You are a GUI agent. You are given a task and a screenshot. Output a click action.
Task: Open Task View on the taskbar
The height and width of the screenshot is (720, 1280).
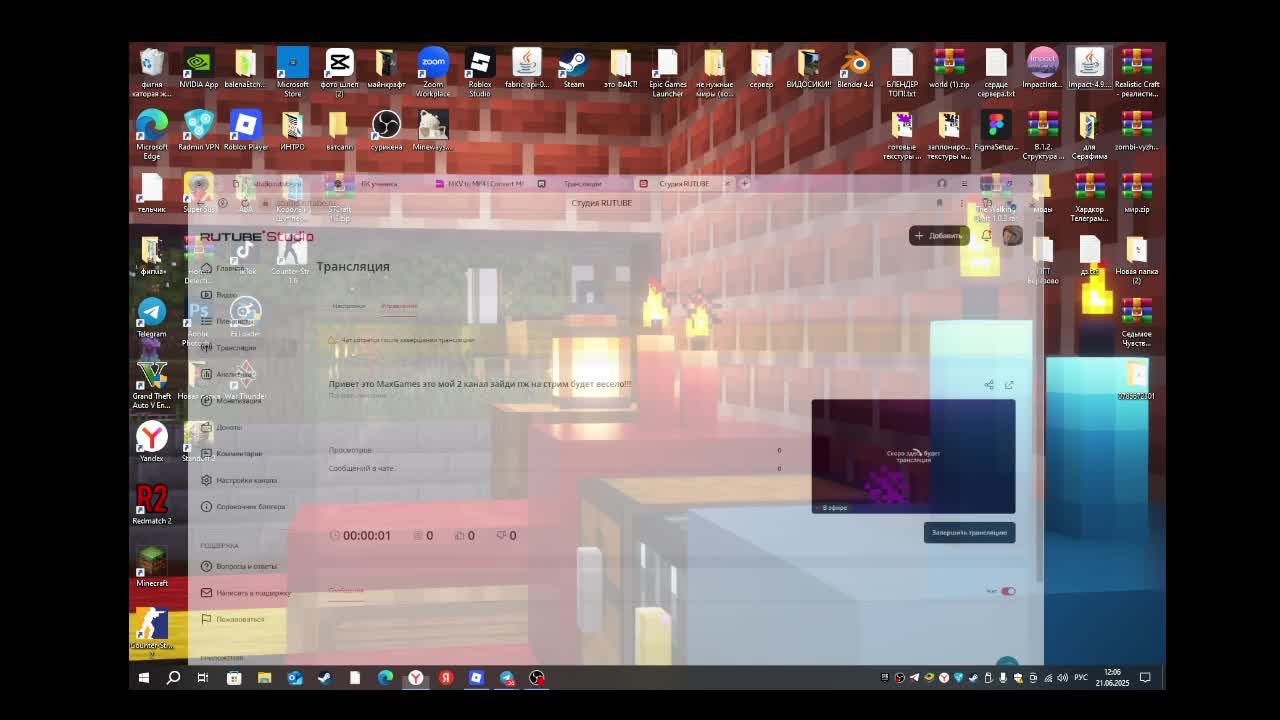pos(202,678)
